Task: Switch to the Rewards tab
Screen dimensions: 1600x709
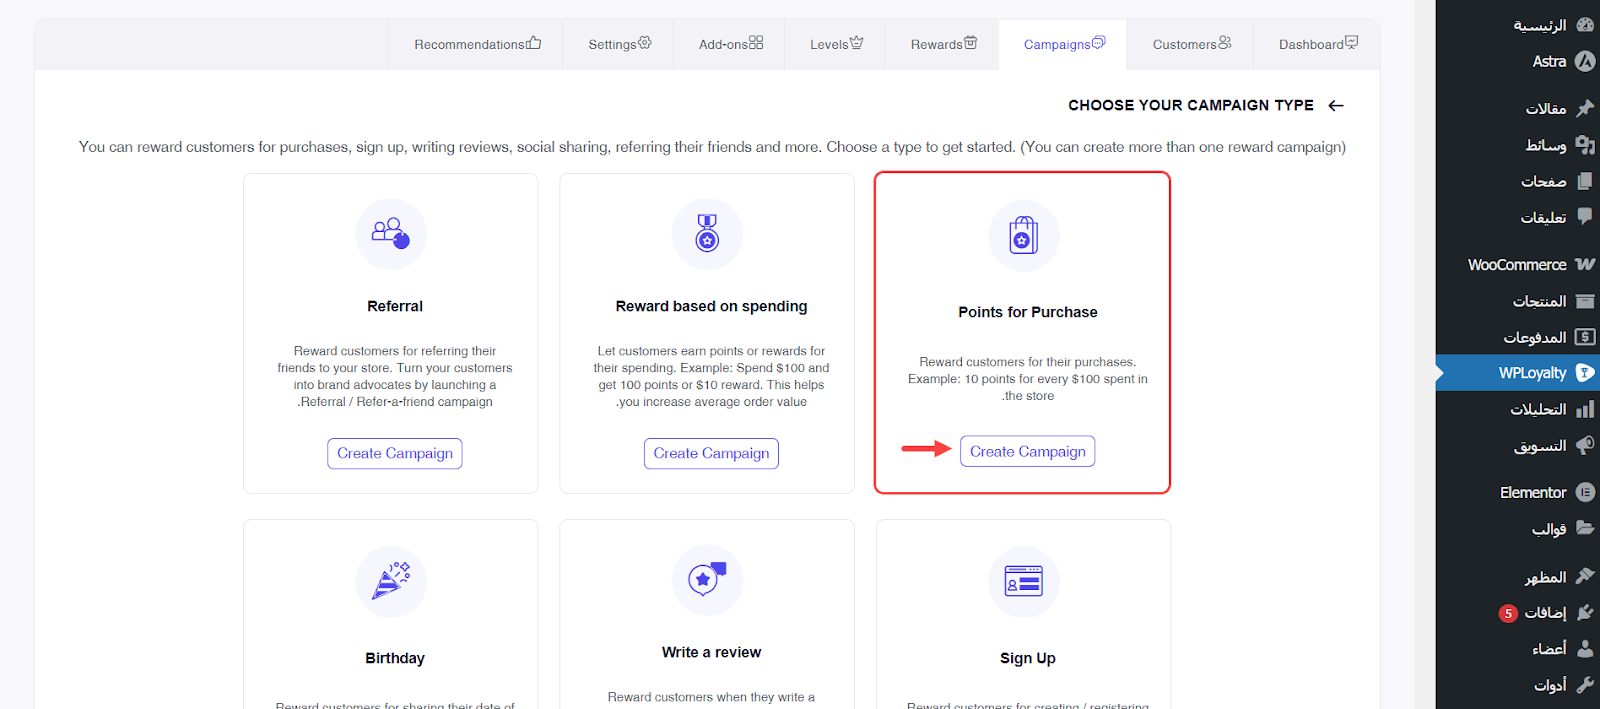Action: [x=942, y=44]
